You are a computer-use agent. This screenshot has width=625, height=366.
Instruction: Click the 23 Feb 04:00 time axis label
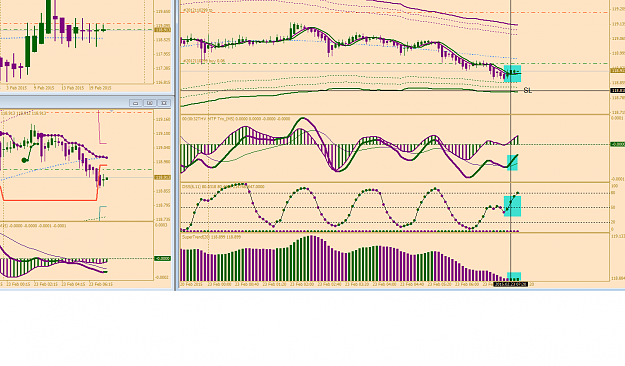tap(385, 284)
